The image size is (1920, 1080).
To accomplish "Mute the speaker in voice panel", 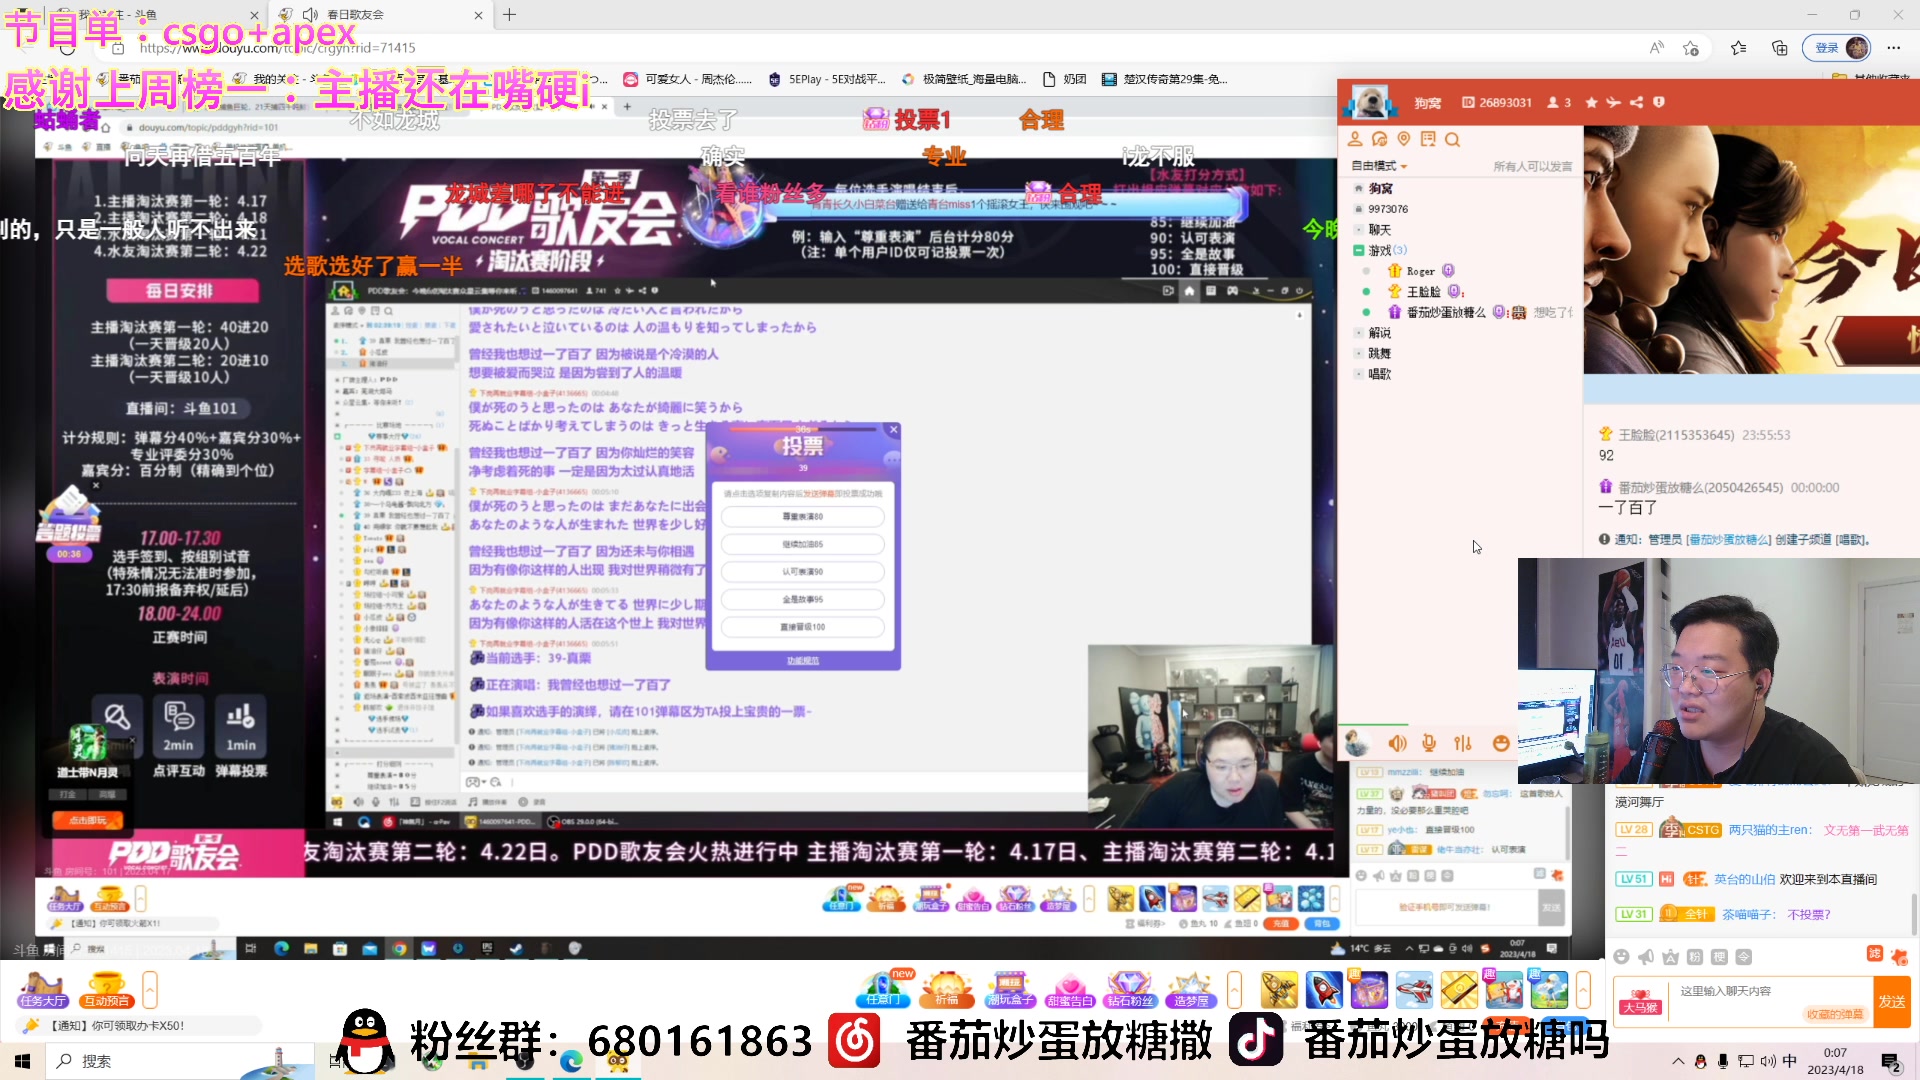I will point(1397,743).
